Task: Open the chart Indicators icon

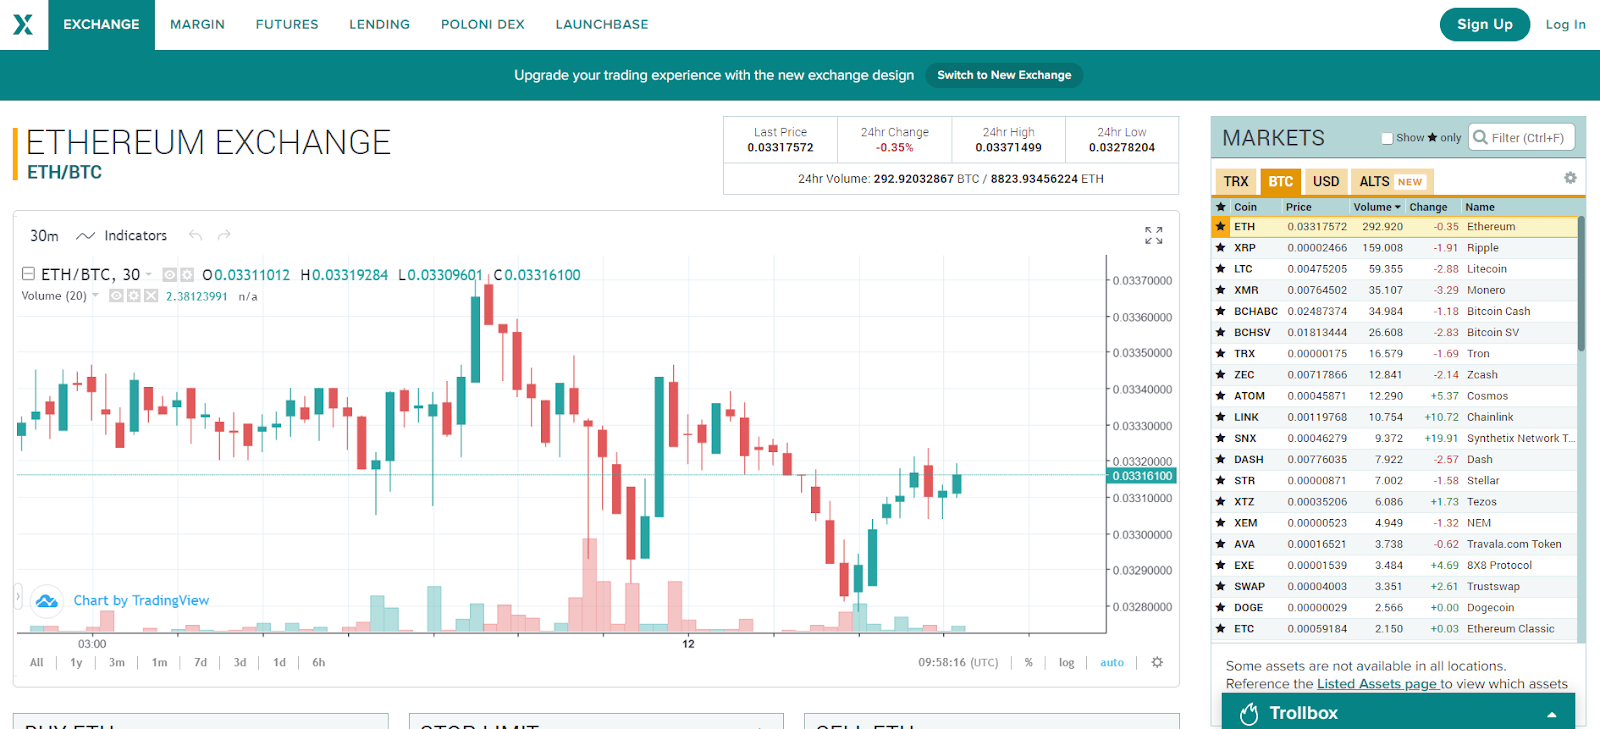Action: coord(86,236)
